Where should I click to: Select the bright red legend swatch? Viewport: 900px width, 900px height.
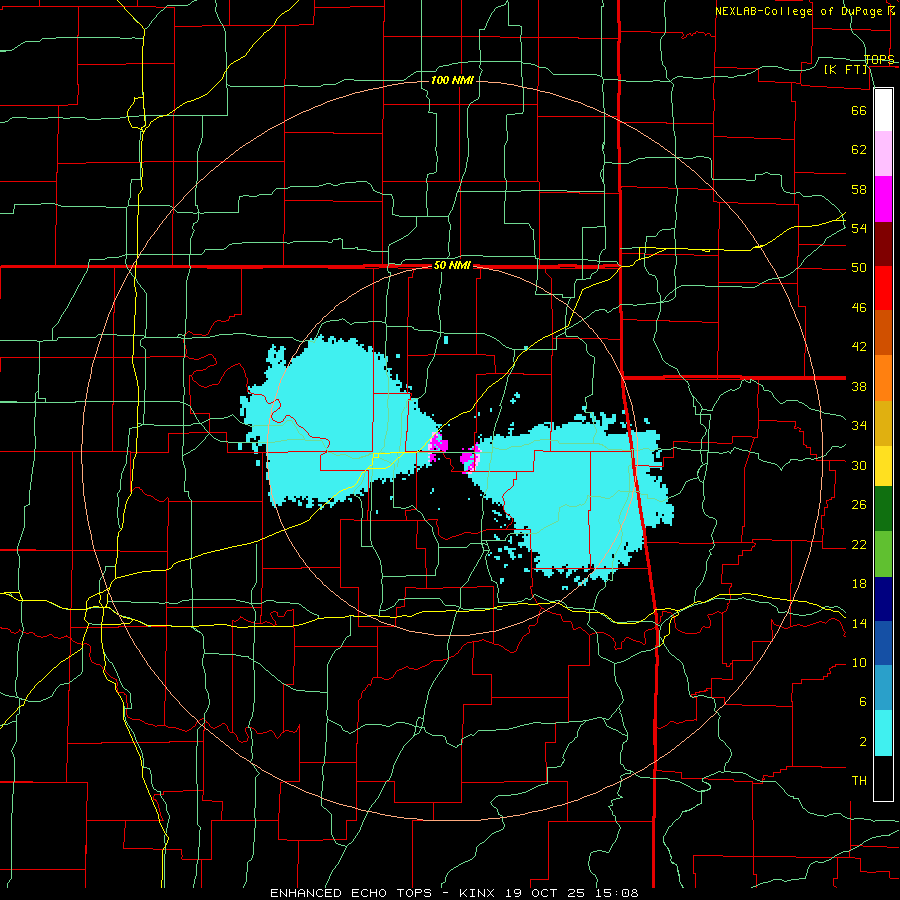883,288
